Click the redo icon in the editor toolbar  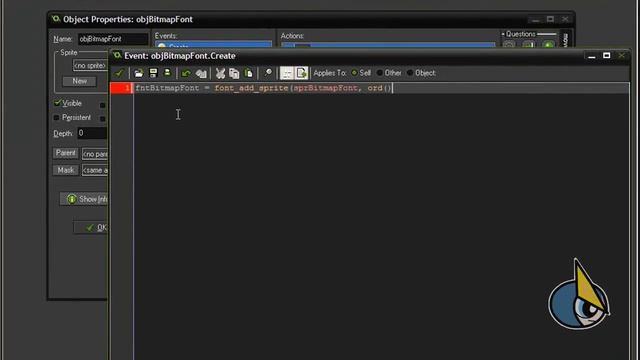click(201, 73)
